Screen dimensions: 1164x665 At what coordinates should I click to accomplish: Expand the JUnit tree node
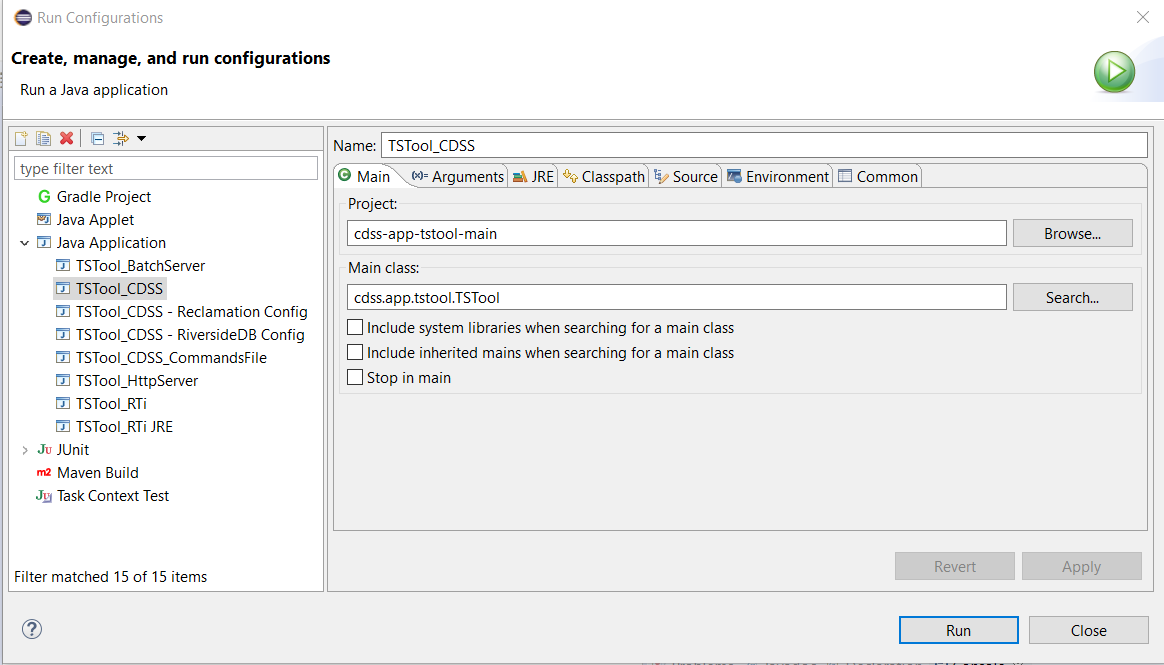(x=24, y=450)
